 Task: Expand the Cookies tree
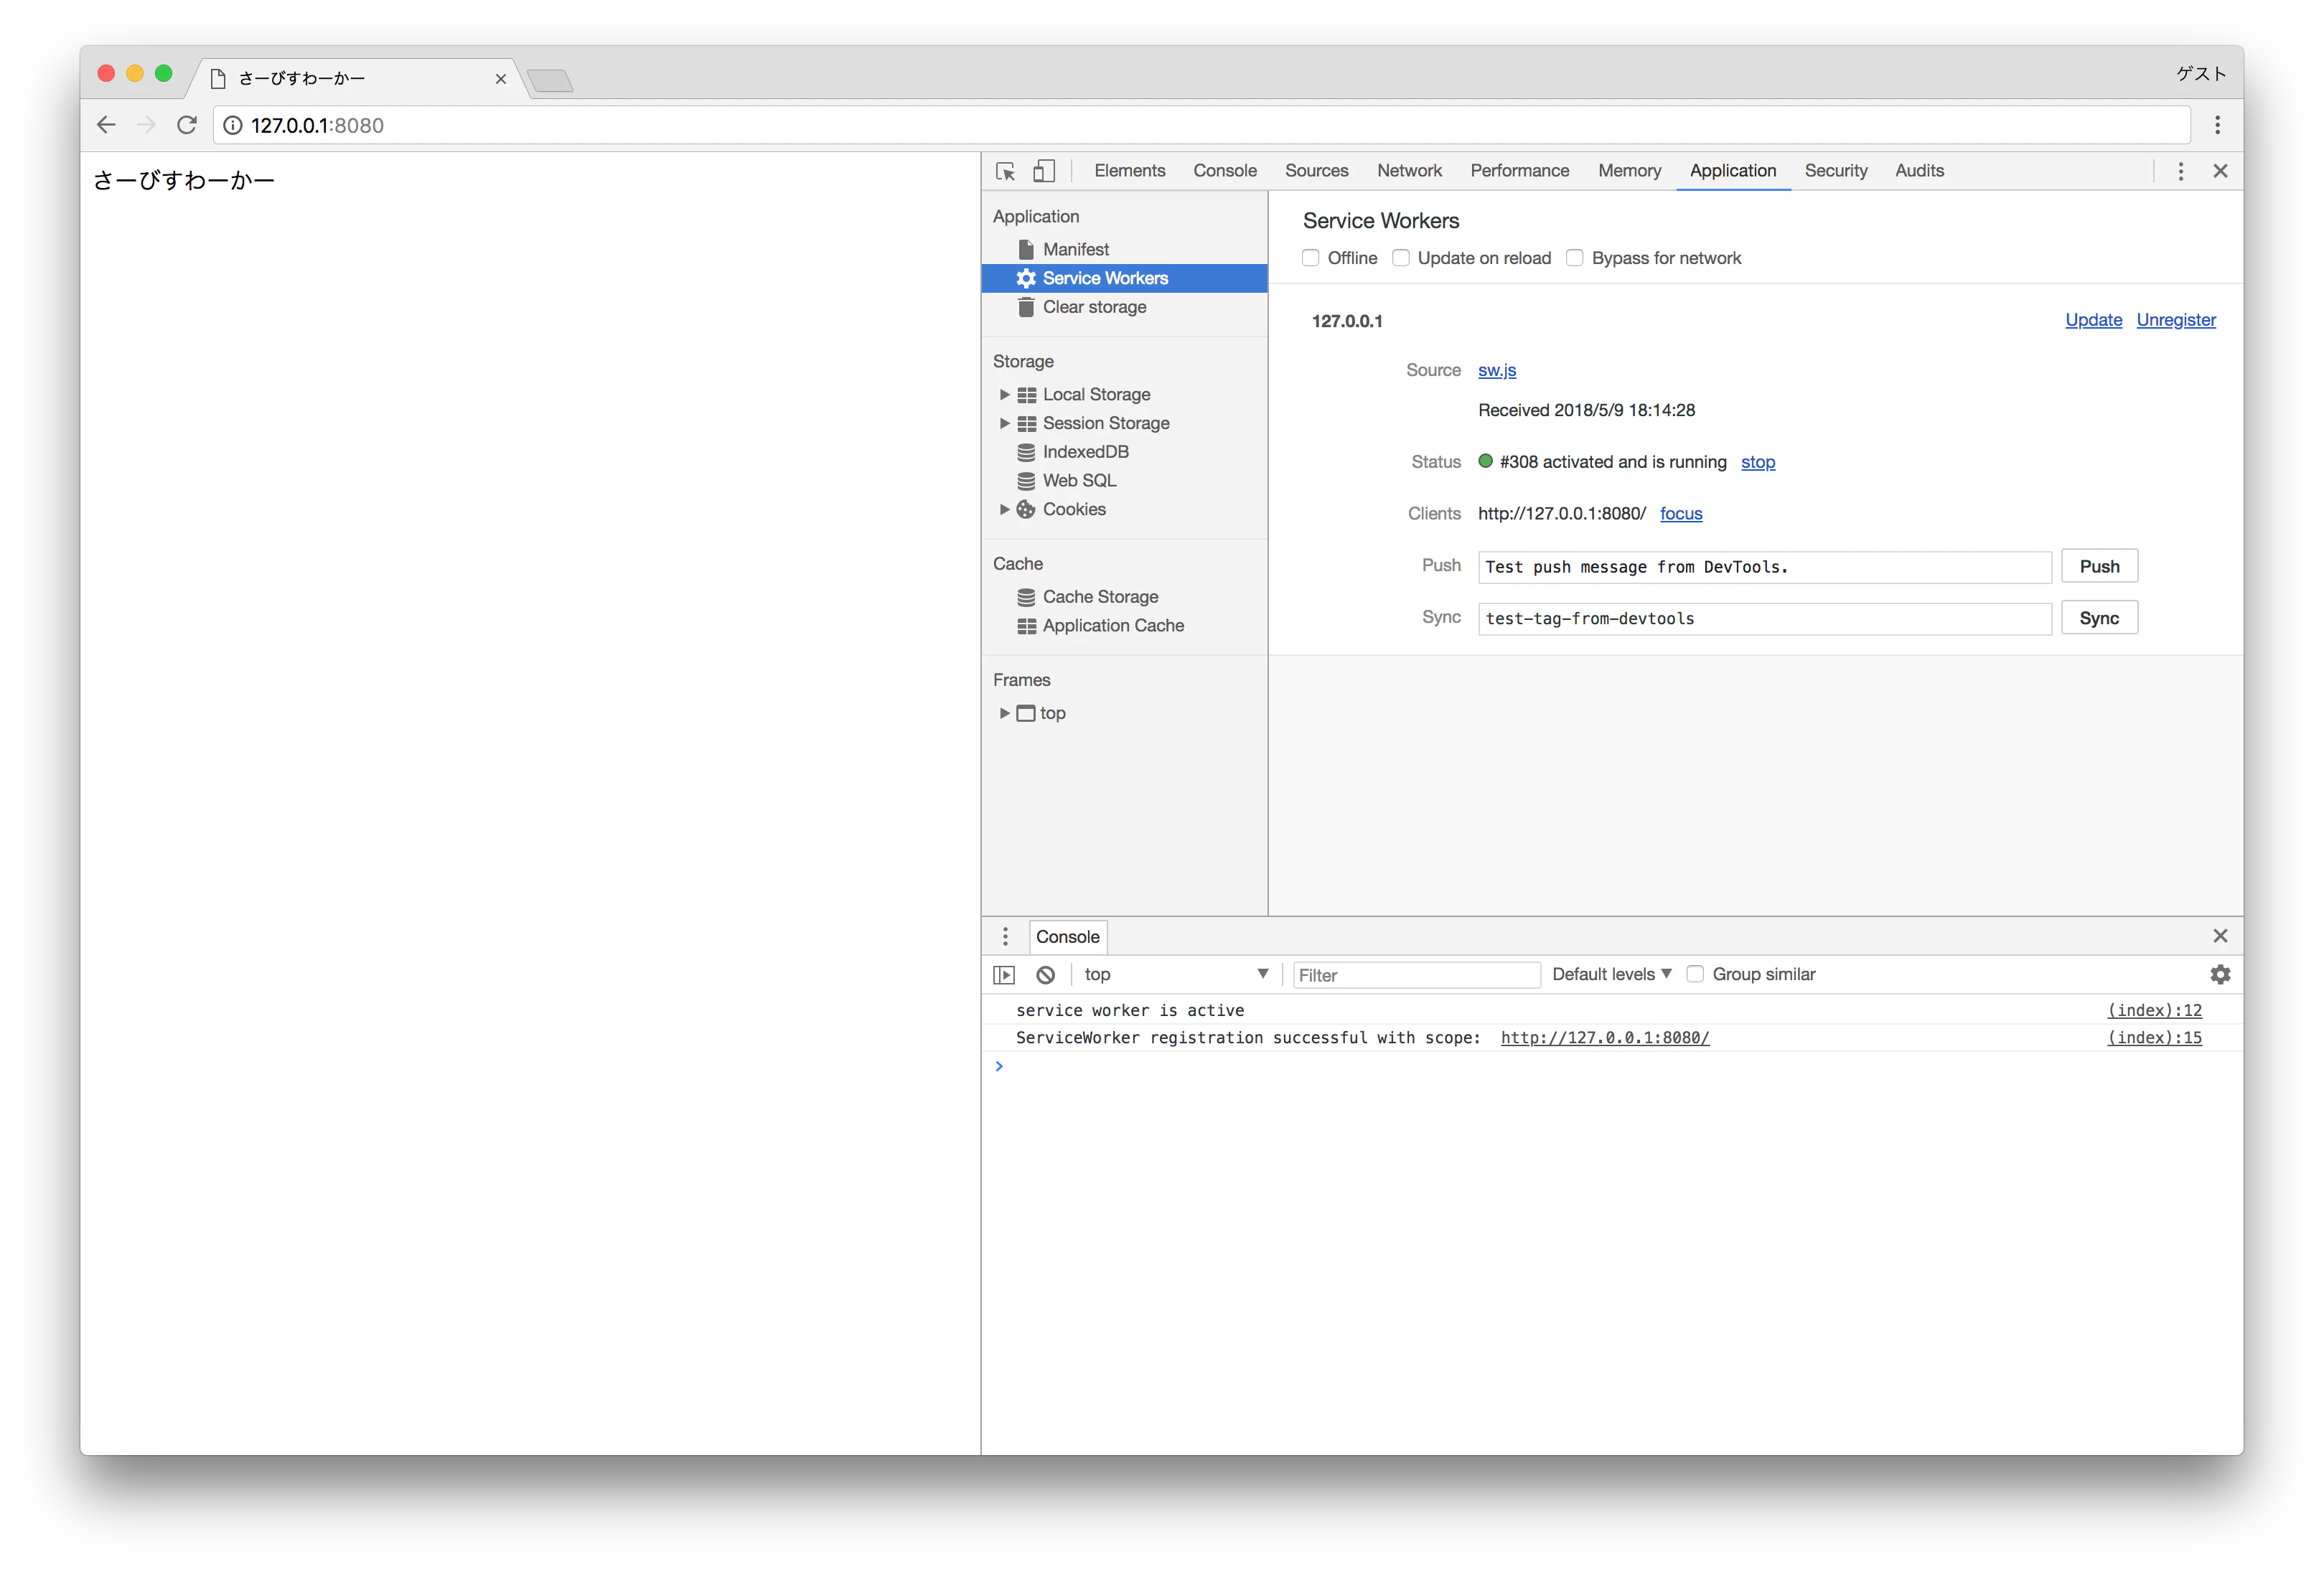1004,510
